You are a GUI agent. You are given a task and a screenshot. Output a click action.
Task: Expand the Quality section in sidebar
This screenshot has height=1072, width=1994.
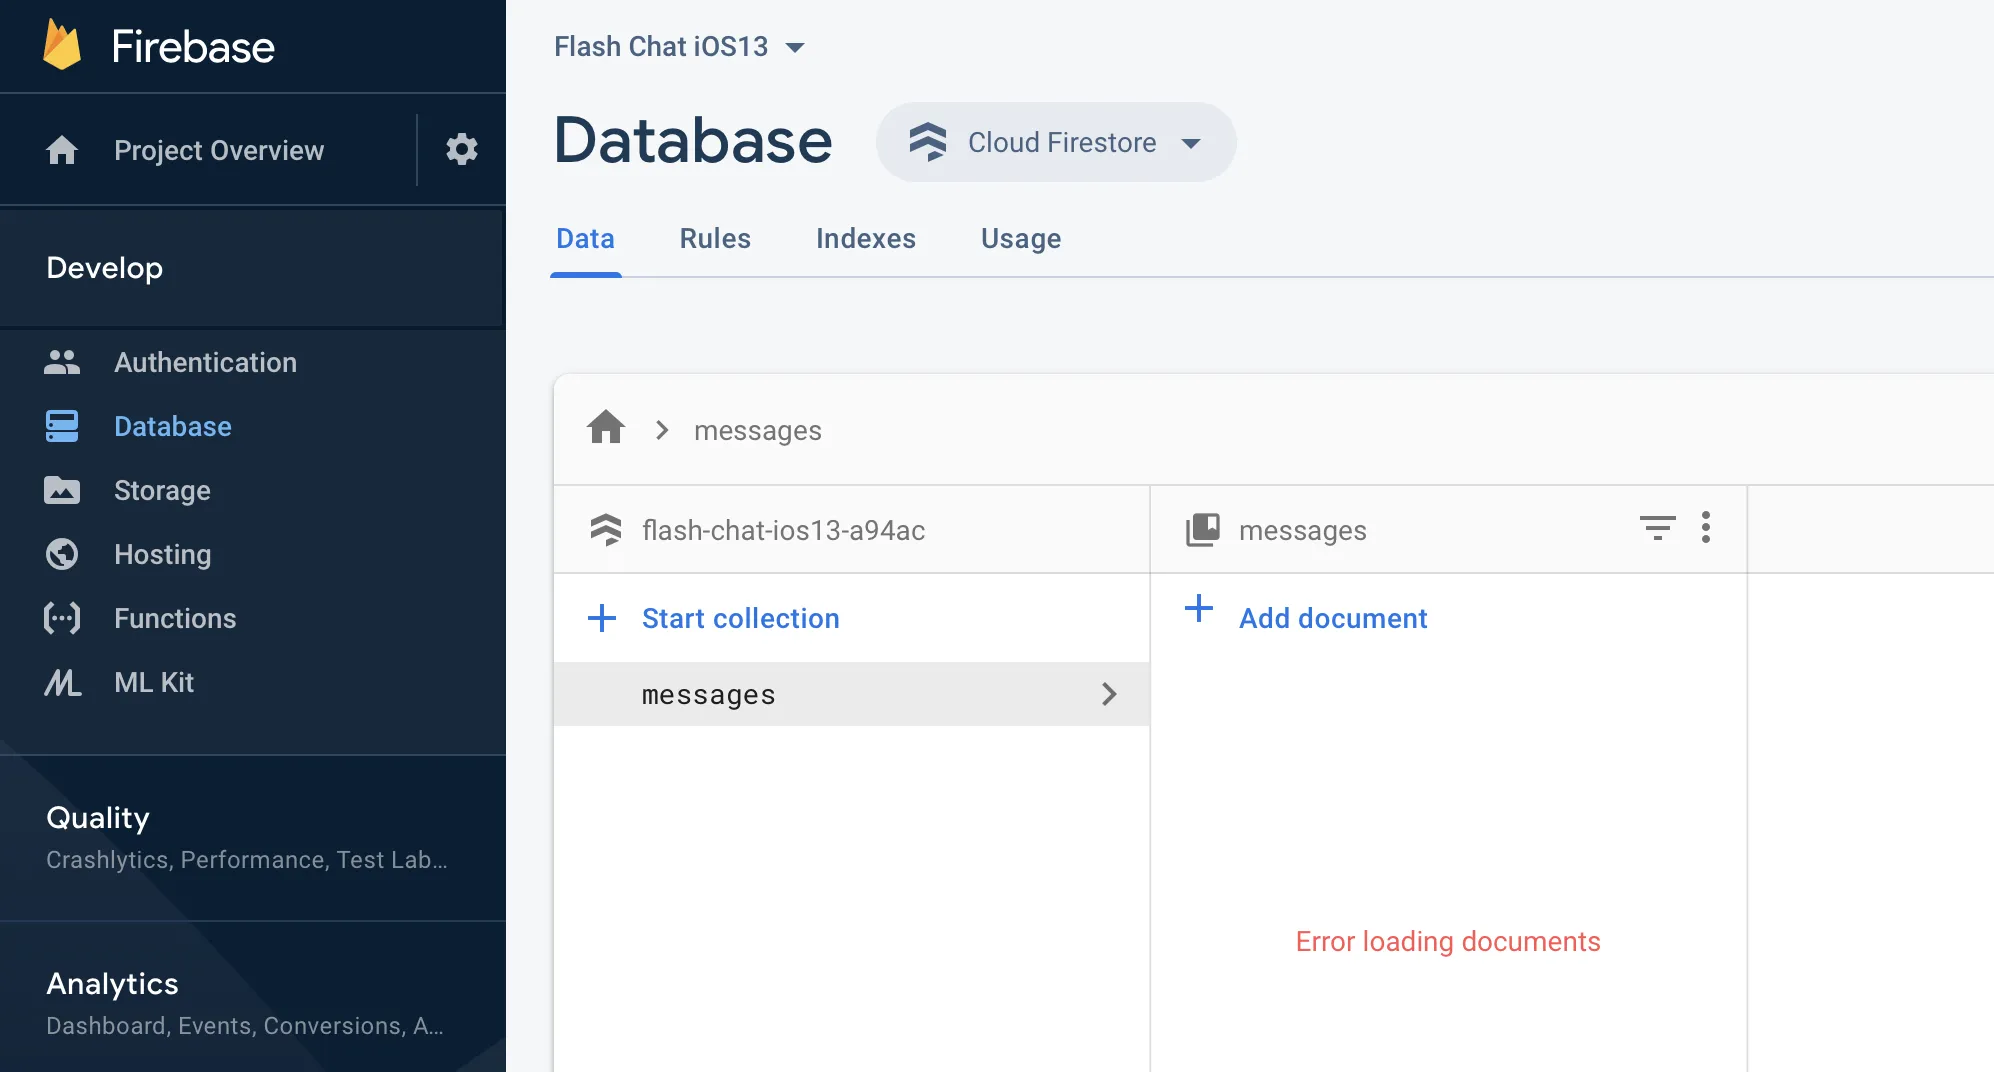click(x=98, y=818)
